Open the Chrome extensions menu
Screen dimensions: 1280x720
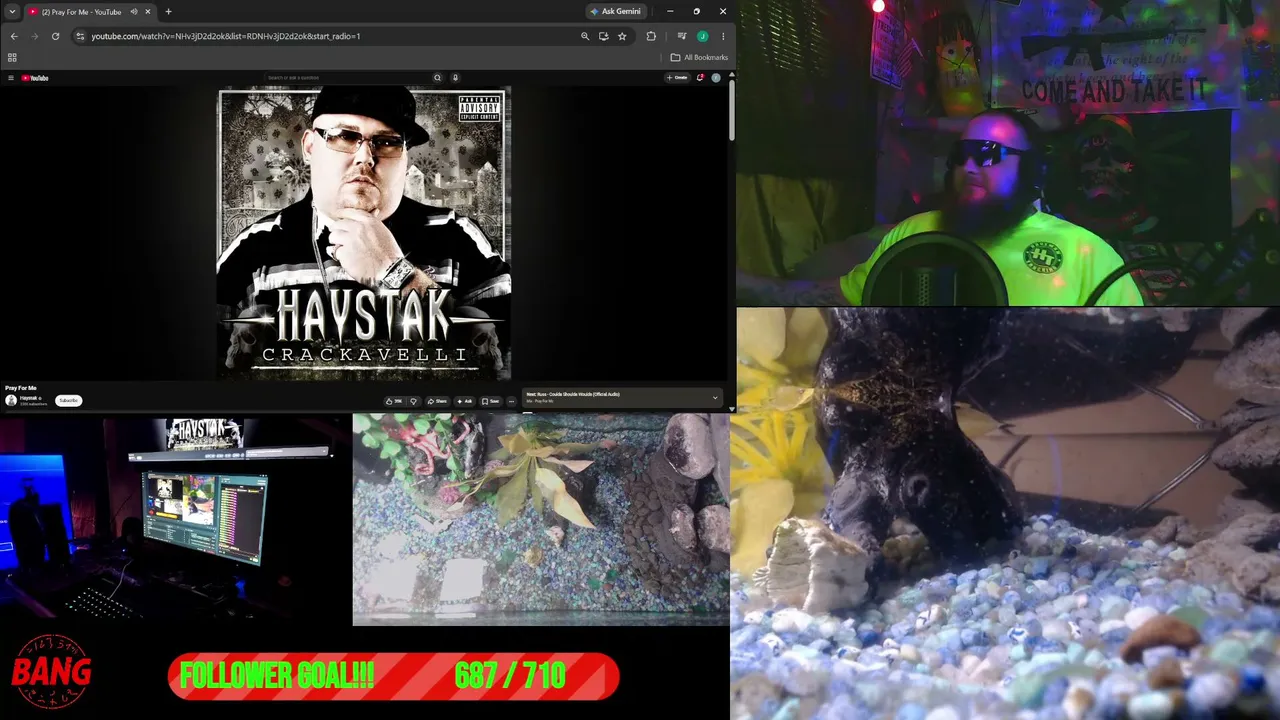(x=651, y=36)
